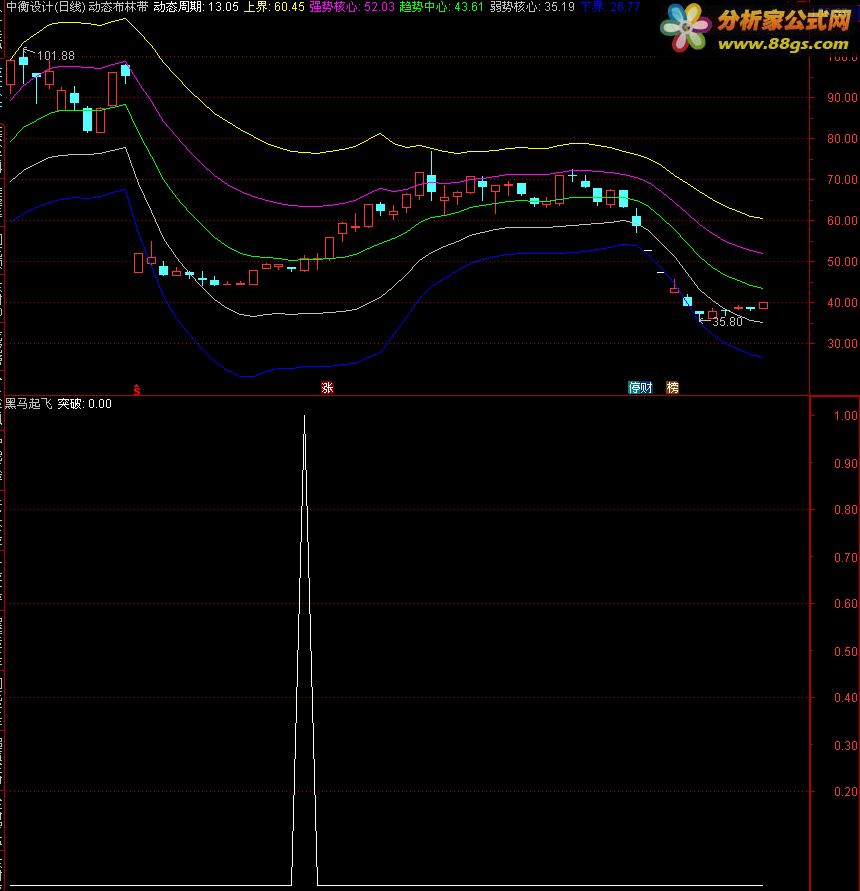Click the 黑马起飞 sub-indicator name
The image size is (860, 891).
coord(28,403)
